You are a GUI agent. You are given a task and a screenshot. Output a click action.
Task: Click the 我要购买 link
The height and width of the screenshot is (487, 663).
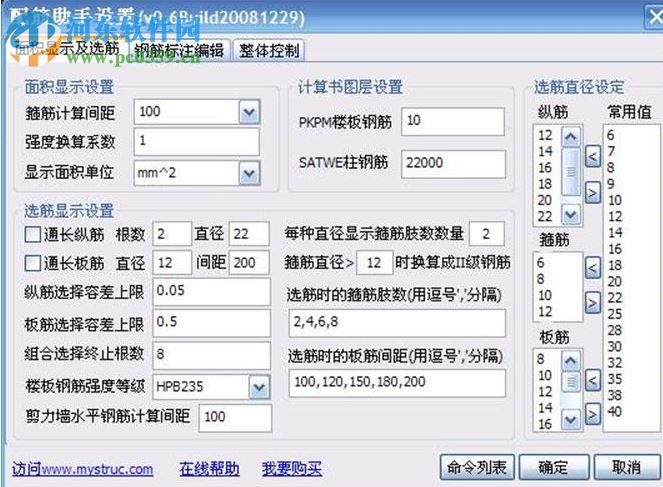point(292,469)
